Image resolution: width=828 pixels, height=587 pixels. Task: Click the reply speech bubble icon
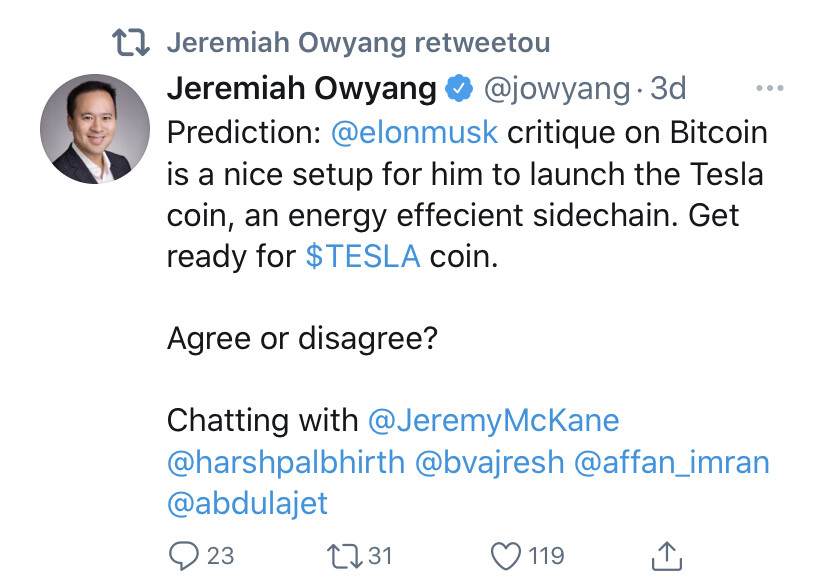pyautogui.click(x=183, y=555)
